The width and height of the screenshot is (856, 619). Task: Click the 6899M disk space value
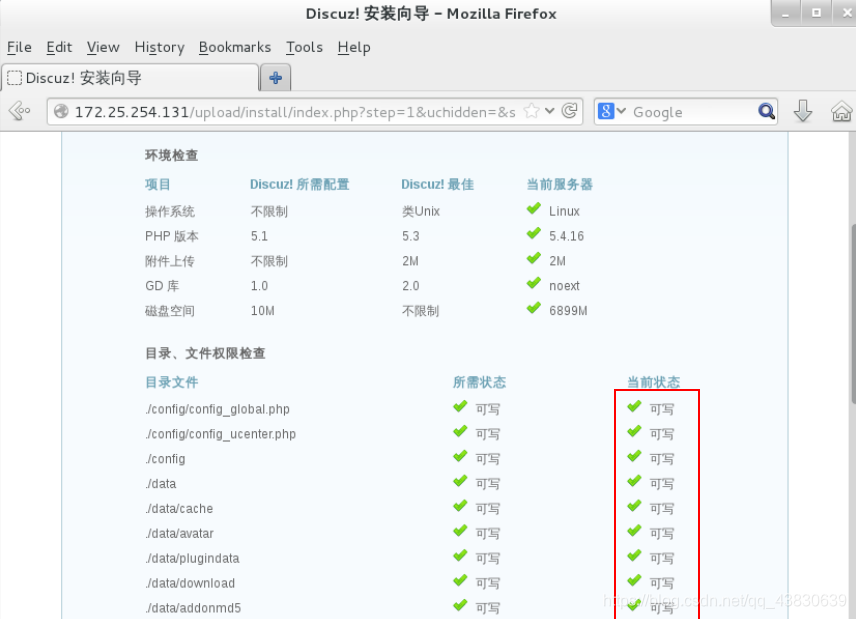click(x=568, y=311)
